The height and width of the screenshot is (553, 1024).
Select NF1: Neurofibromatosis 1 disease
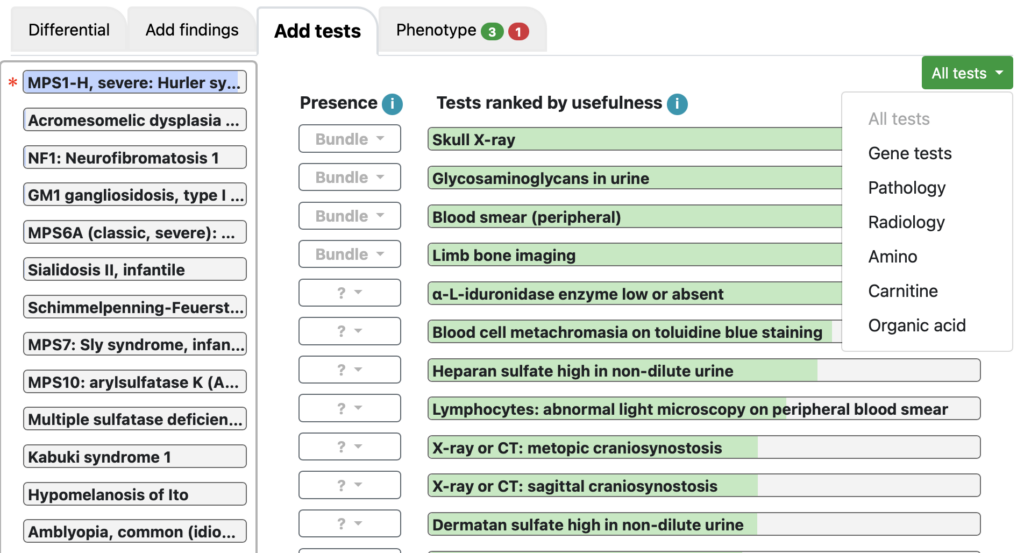point(135,157)
